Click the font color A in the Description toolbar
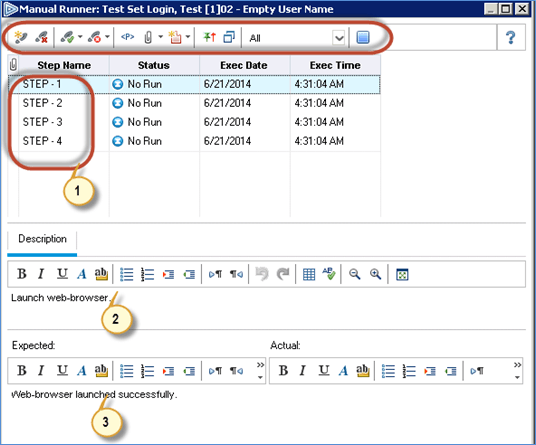The height and width of the screenshot is (445, 536). pyautogui.click(x=82, y=274)
